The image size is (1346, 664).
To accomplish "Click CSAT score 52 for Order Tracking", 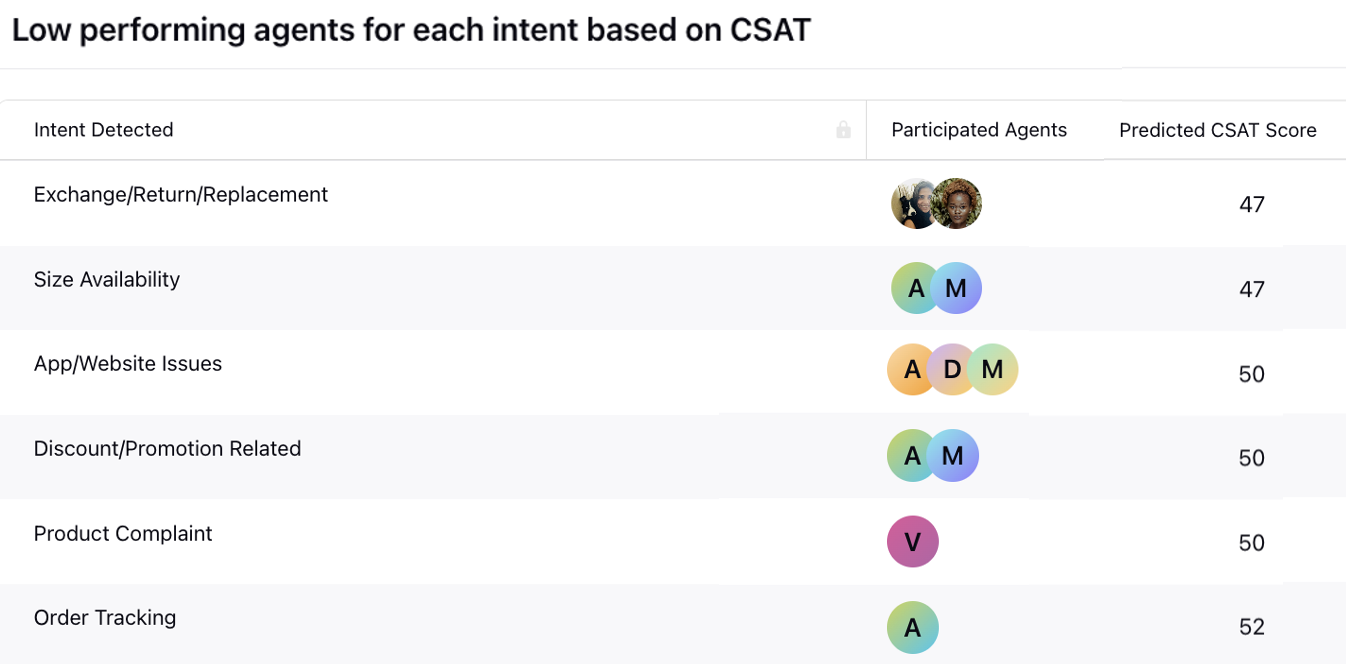I will [x=1251, y=627].
